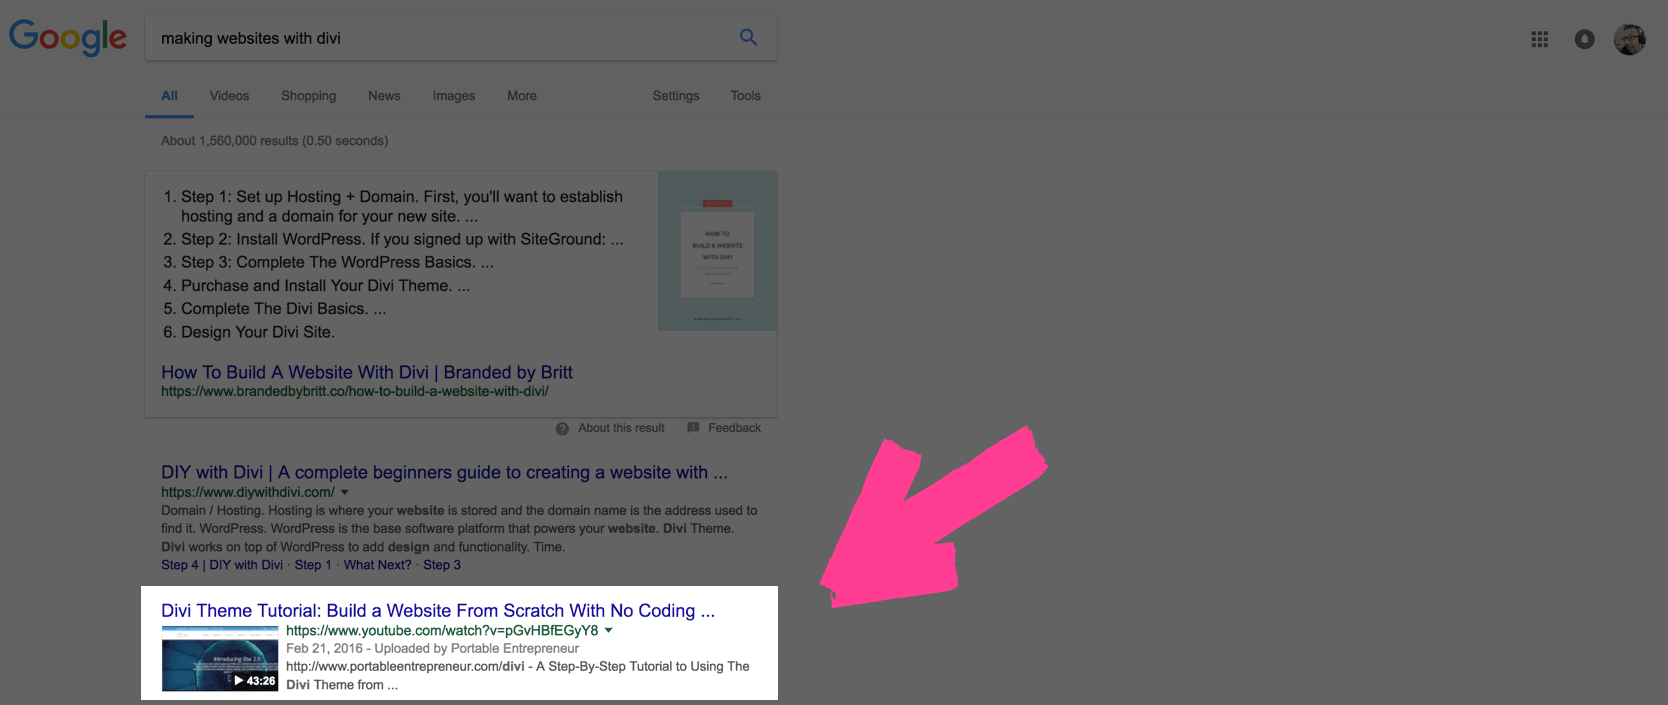Viewport: 1668px width, 705px height.
Task: Open the notifications bell icon
Action: point(1584,39)
